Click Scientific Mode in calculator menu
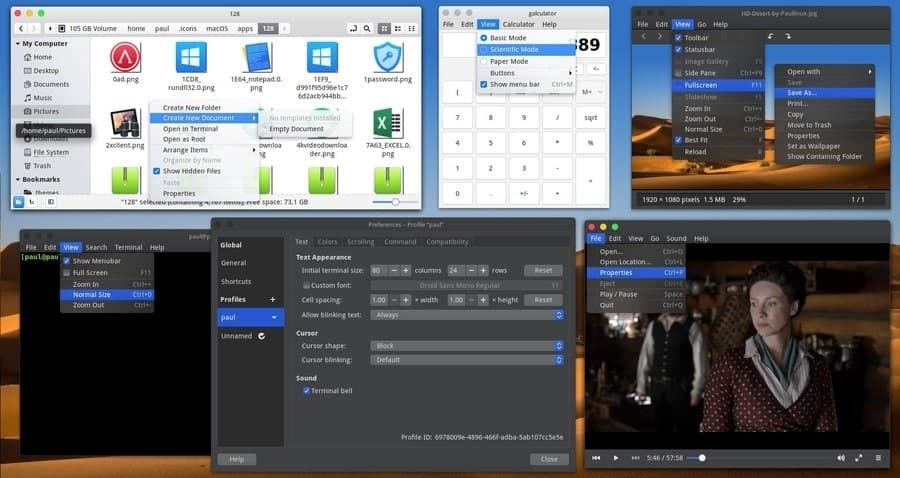Image resolution: width=900 pixels, height=478 pixels. click(526, 49)
